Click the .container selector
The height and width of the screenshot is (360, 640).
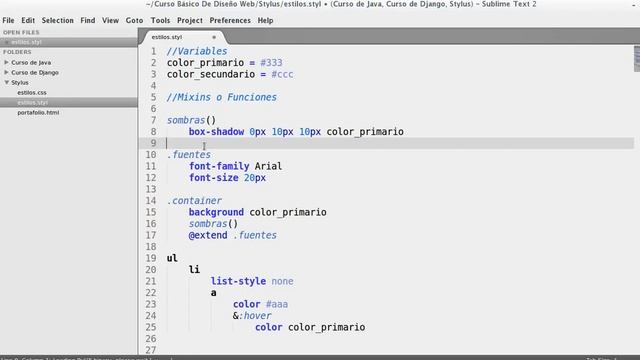point(194,201)
